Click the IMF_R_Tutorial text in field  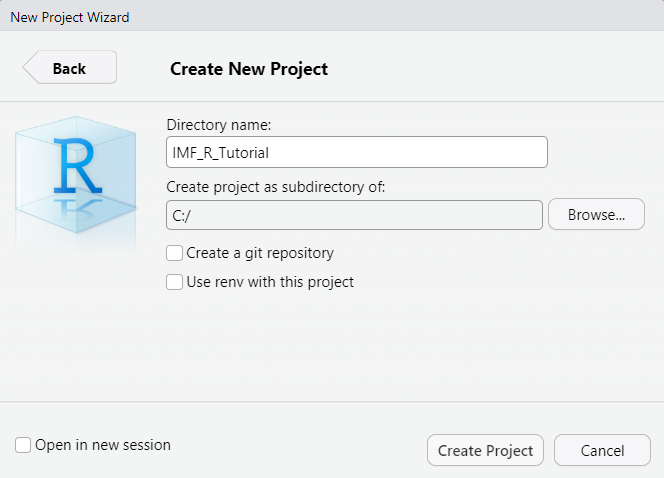[220, 153]
